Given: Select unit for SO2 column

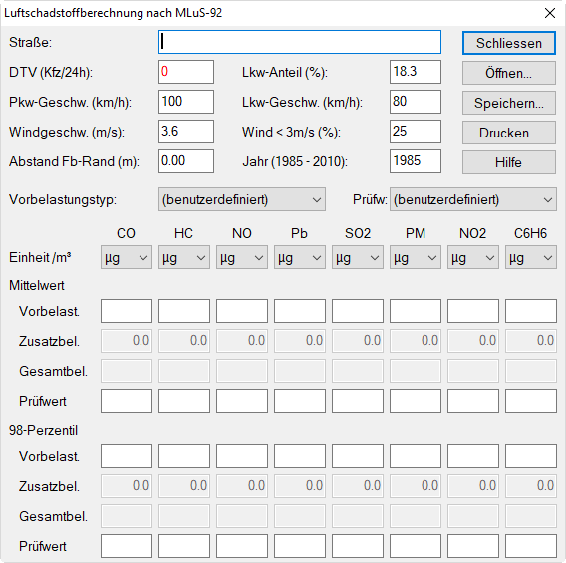Looking at the screenshot, I should tap(358, 257).
